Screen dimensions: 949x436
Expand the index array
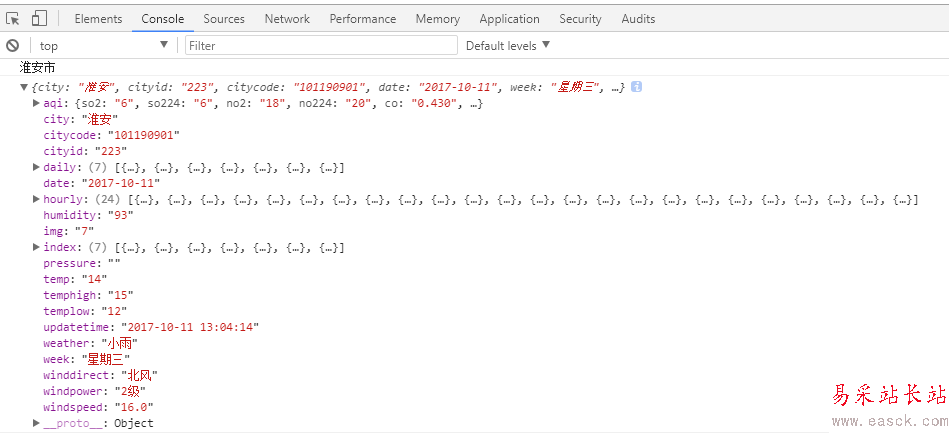[x=37, y=247]
